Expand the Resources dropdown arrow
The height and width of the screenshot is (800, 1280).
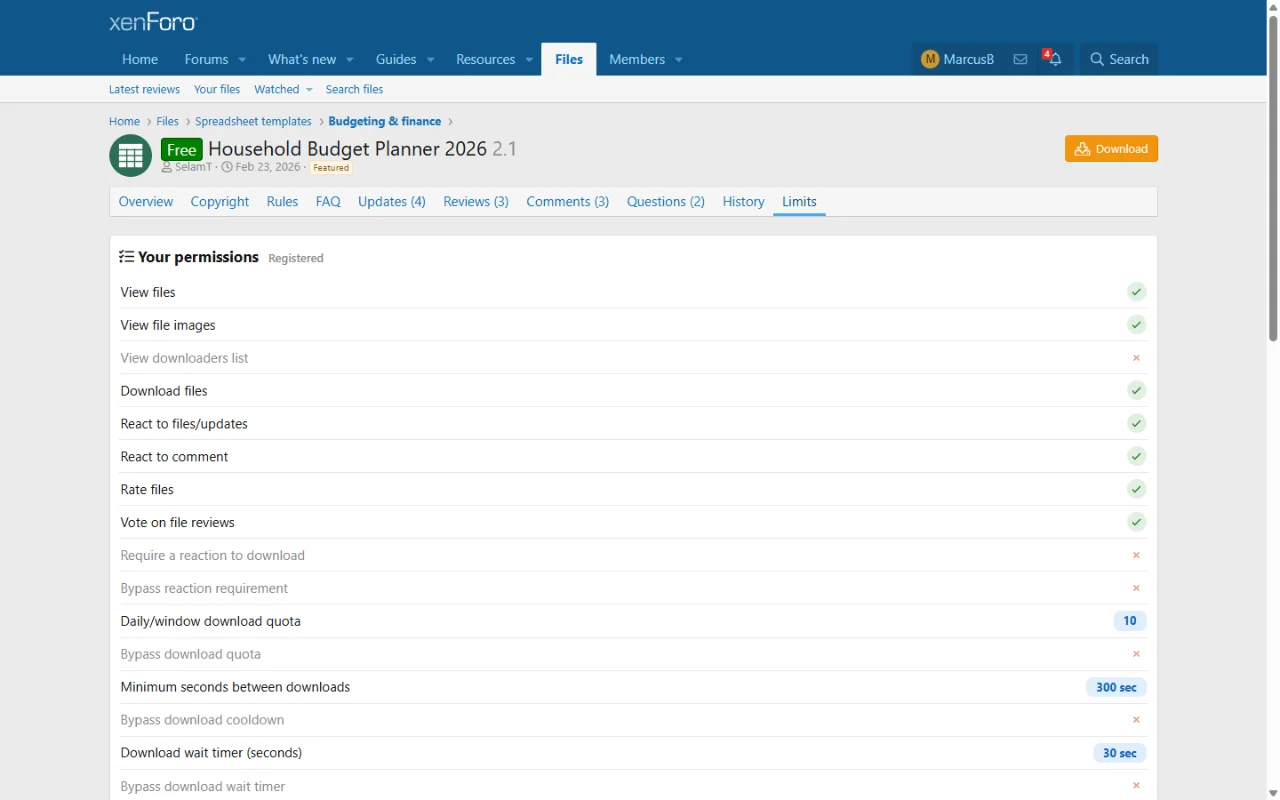tap(530, 60)
